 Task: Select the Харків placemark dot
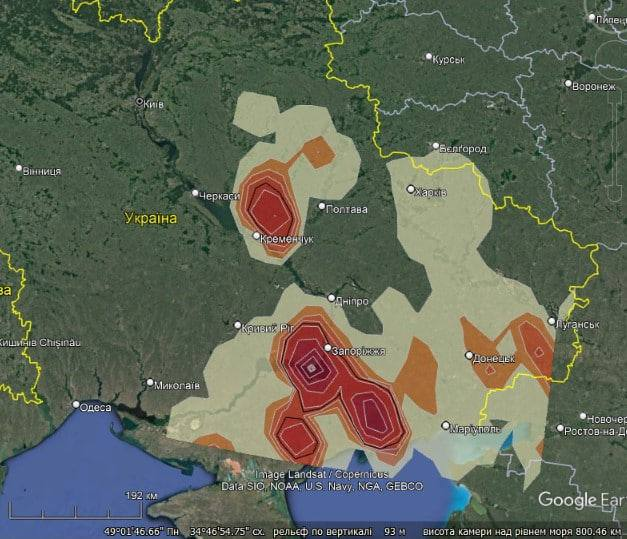[410, 188]
